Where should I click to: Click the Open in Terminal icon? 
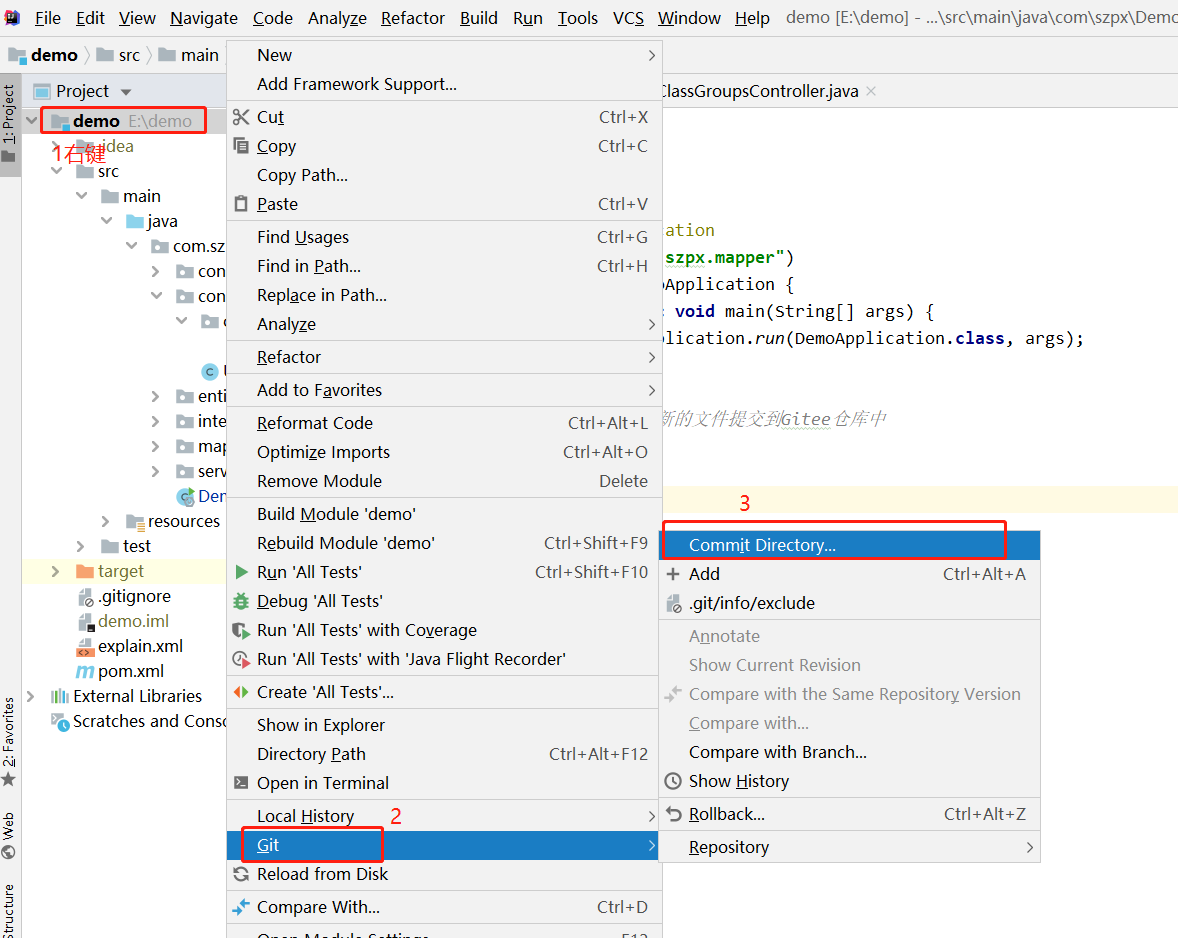tap(240, 783)
